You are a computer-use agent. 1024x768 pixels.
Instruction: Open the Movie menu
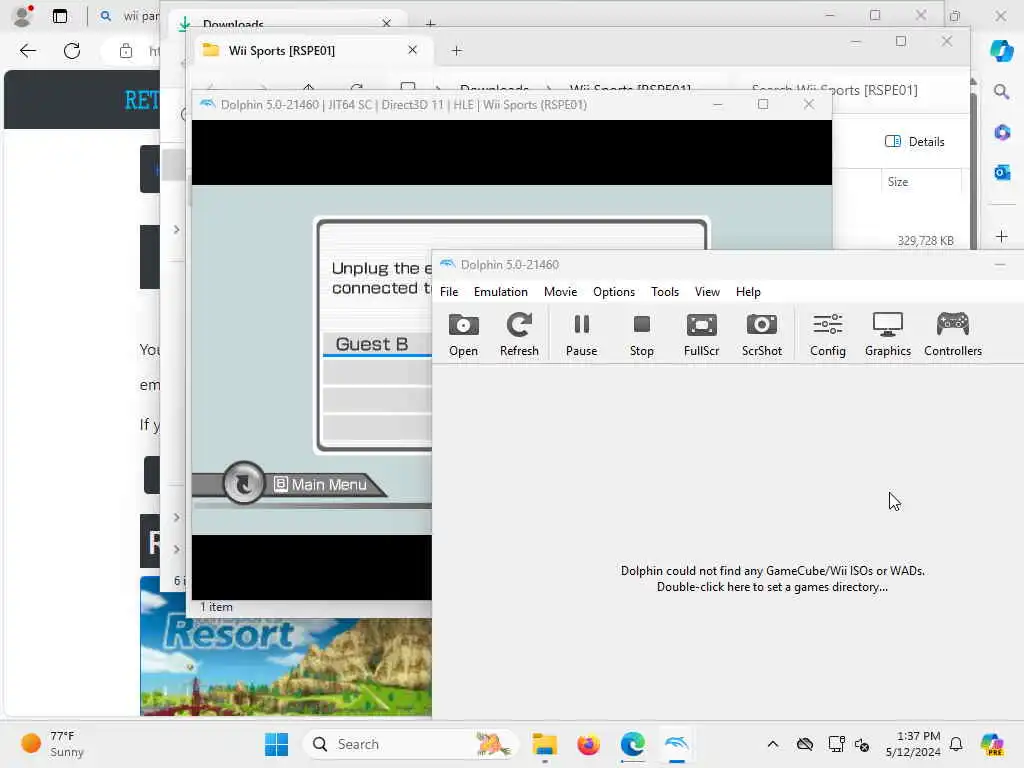(560, 292)
